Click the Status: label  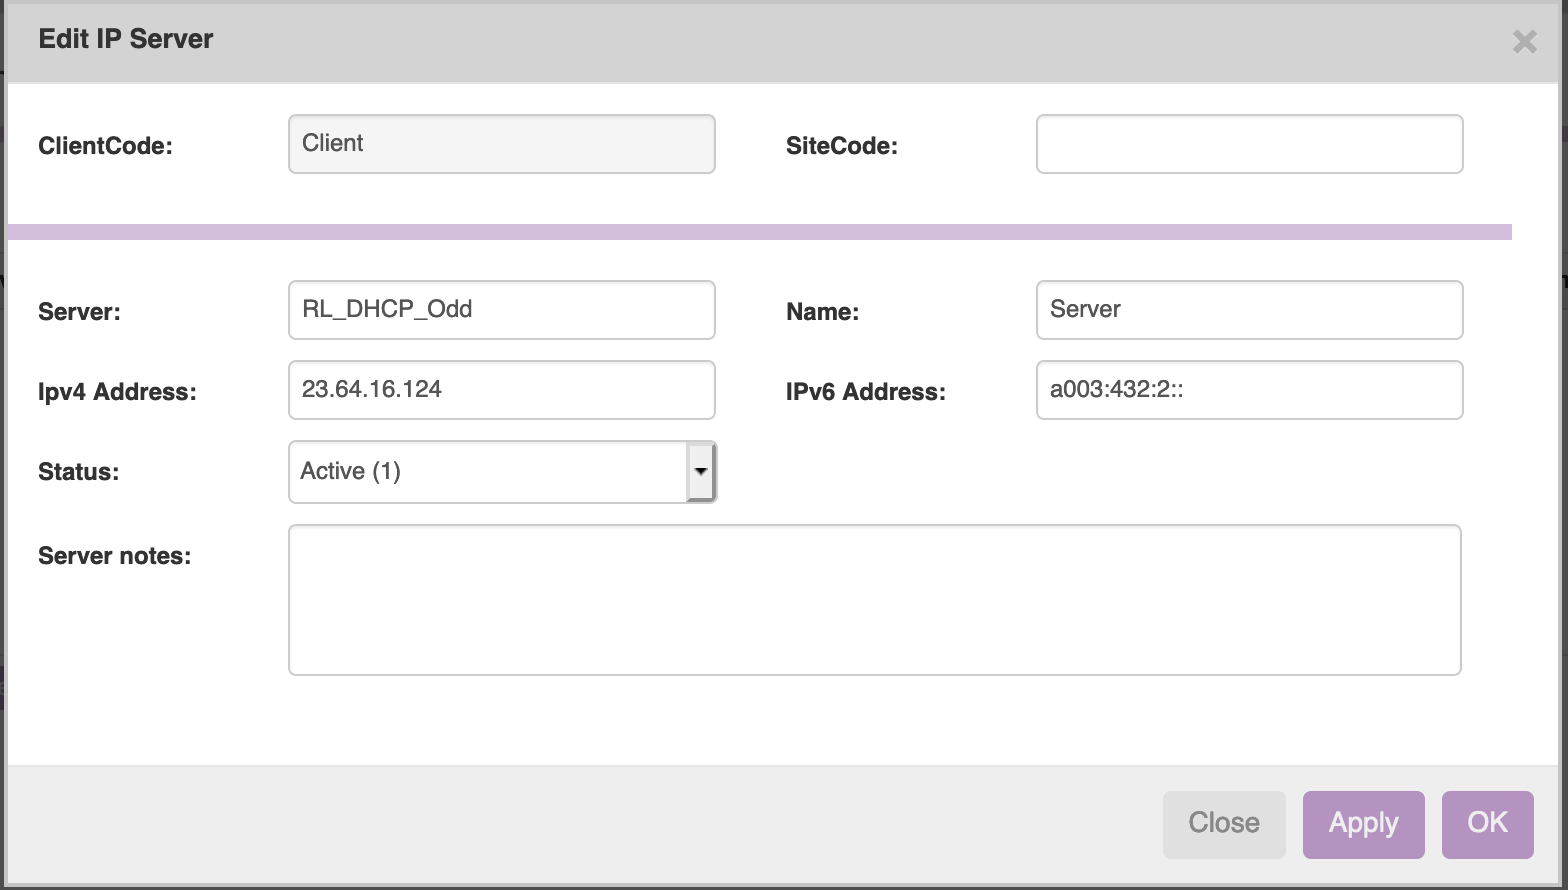click(x=78, y=472)
